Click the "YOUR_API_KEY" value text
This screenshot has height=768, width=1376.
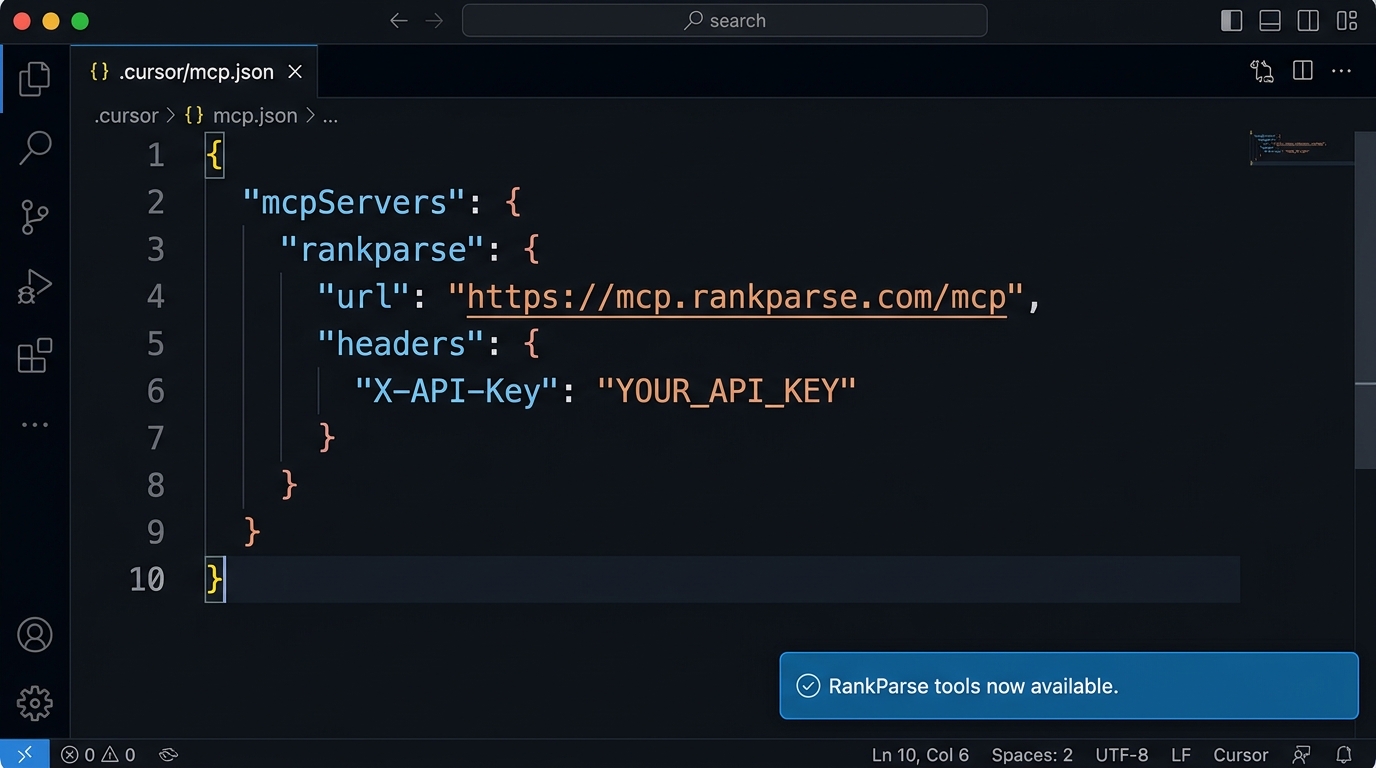[x=727, y=391]
